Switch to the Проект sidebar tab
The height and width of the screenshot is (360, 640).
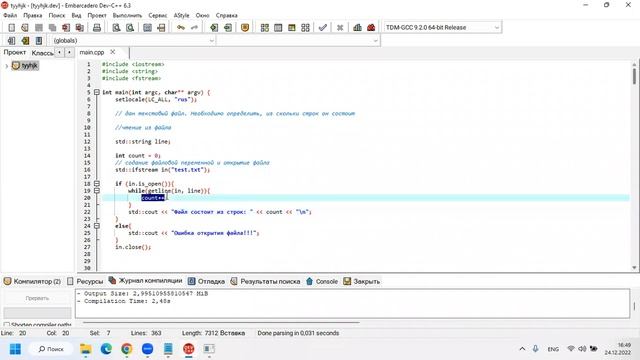click(x=15, y=53)
